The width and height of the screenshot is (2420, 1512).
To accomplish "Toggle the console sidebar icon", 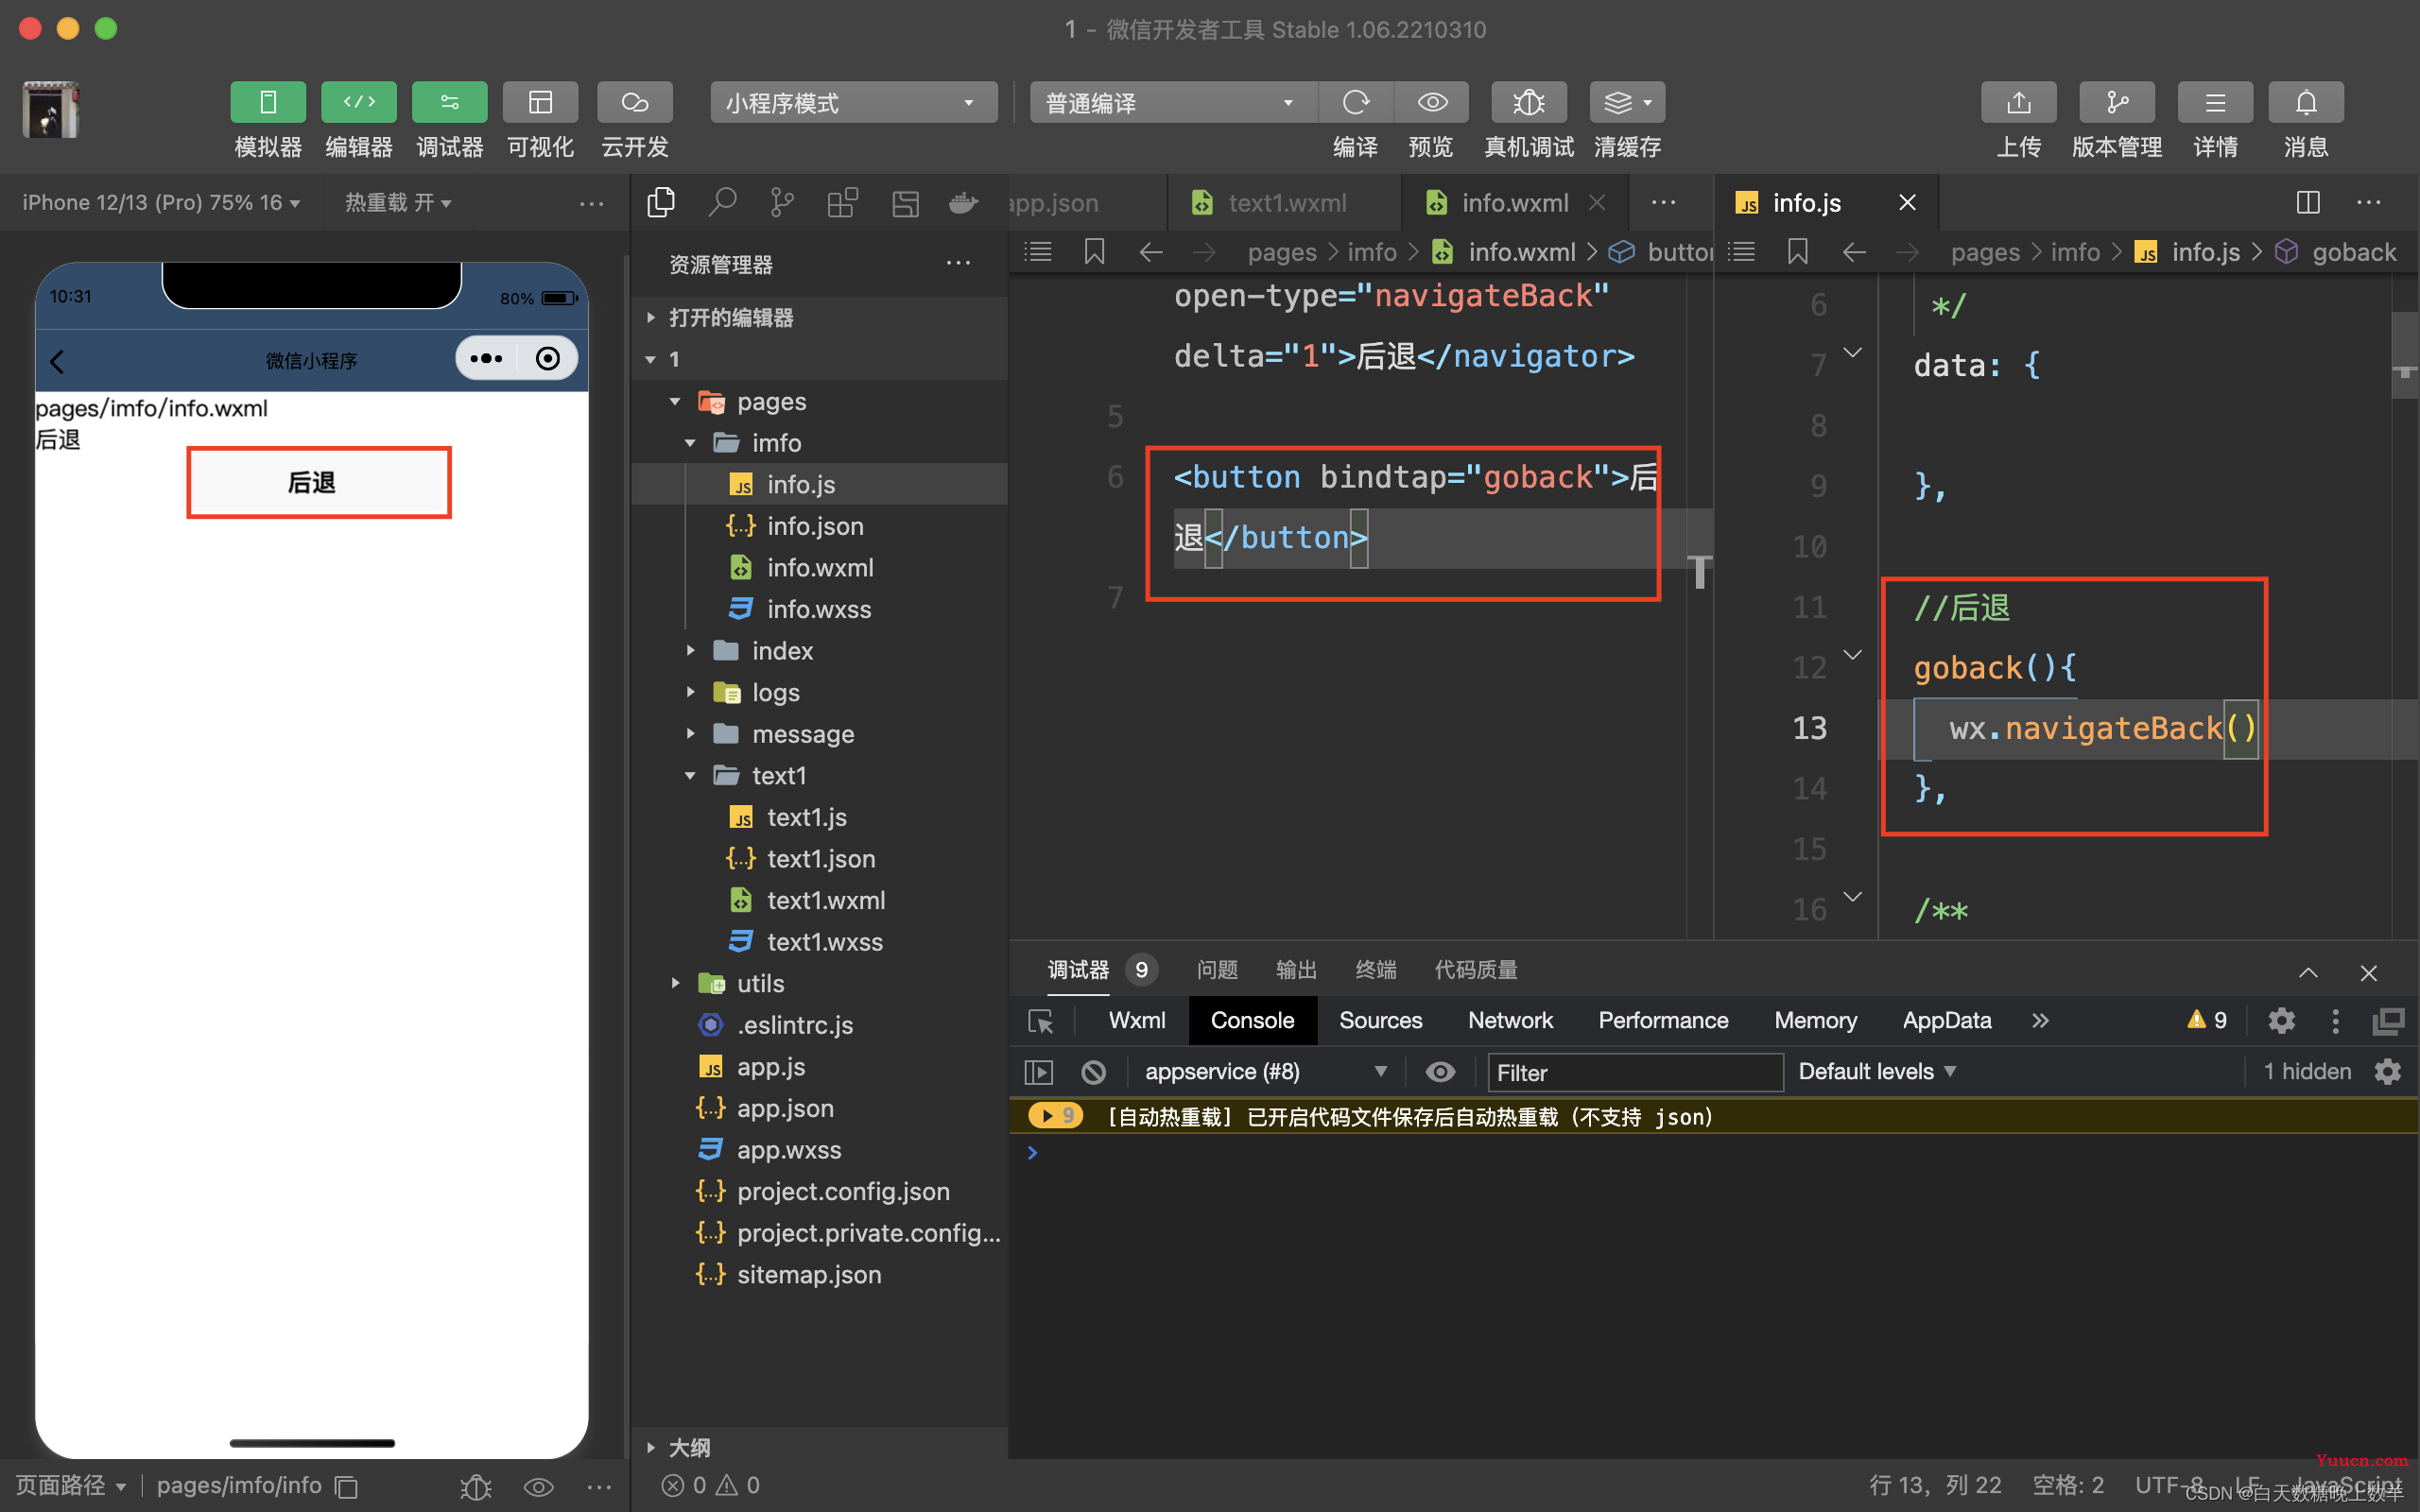I will pos(1038,1072).
